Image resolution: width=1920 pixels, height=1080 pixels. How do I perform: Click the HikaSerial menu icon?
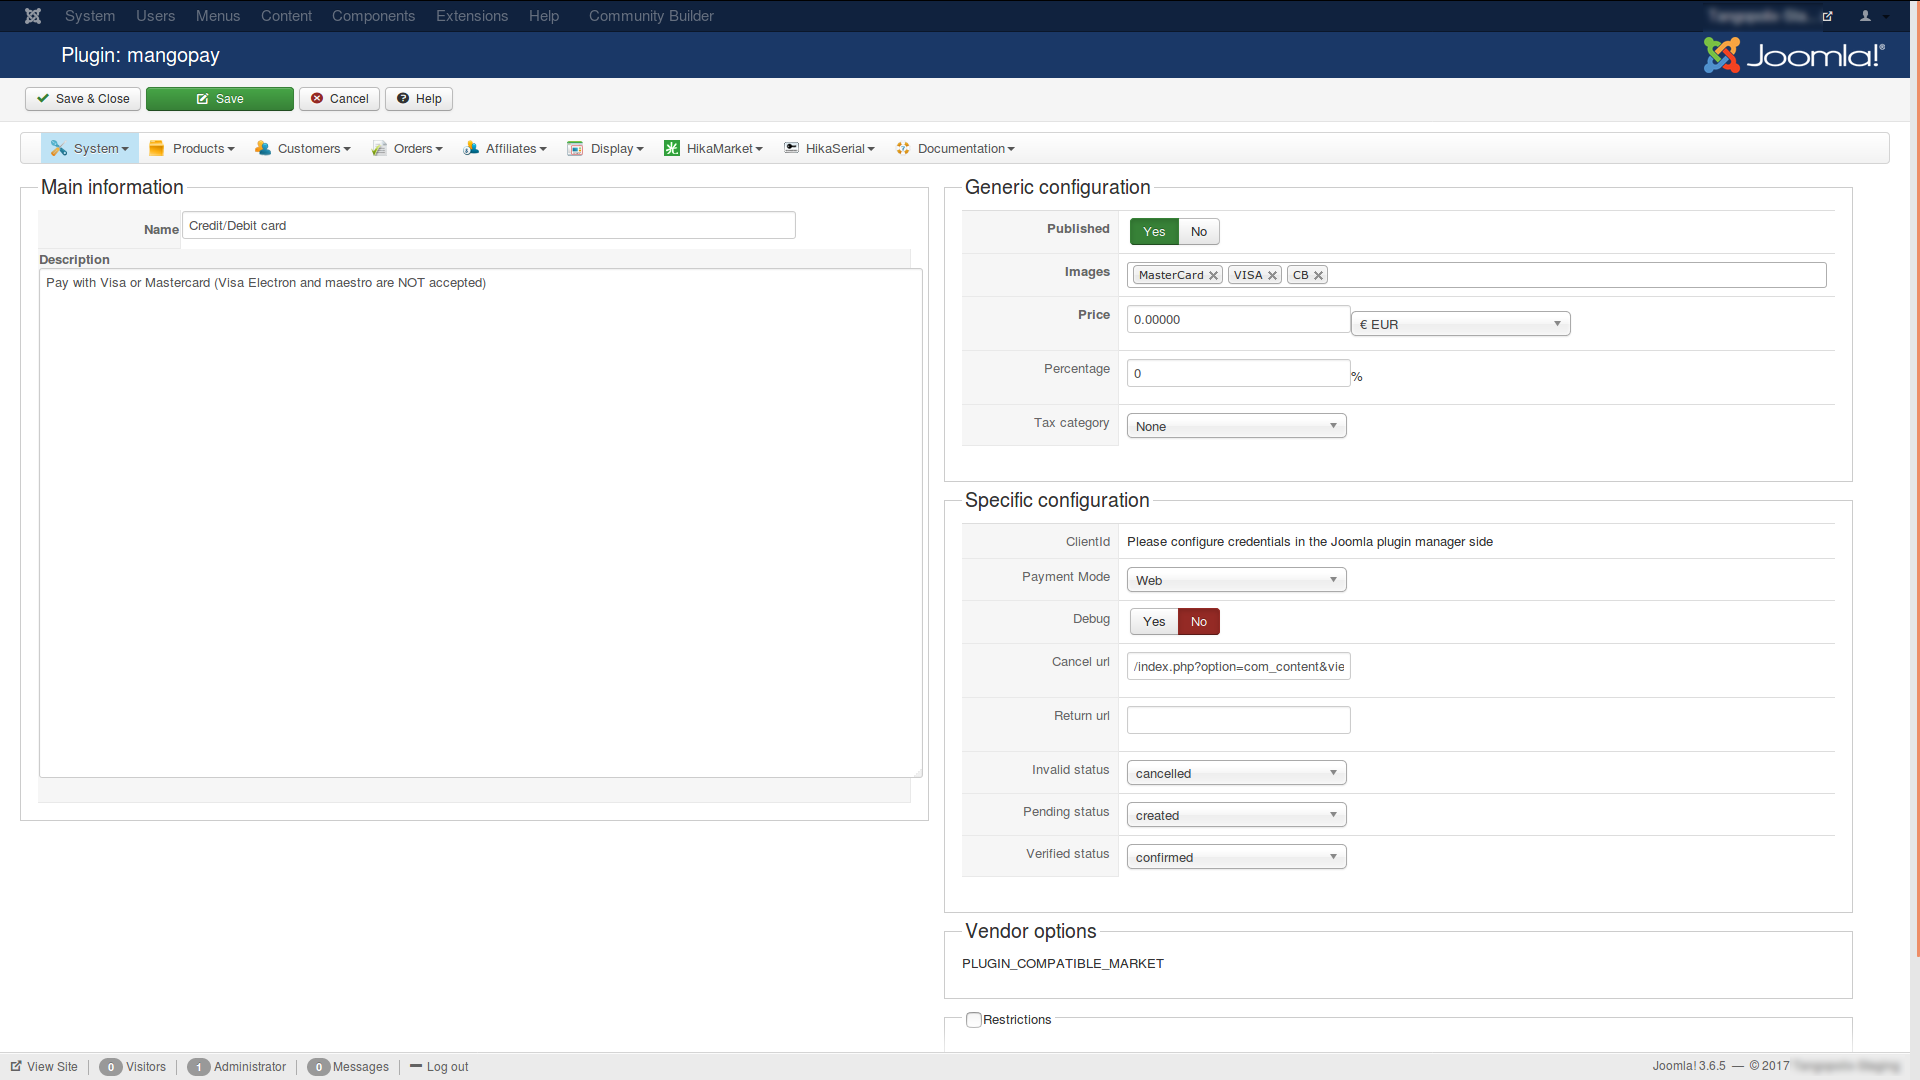tap(791, 148)
